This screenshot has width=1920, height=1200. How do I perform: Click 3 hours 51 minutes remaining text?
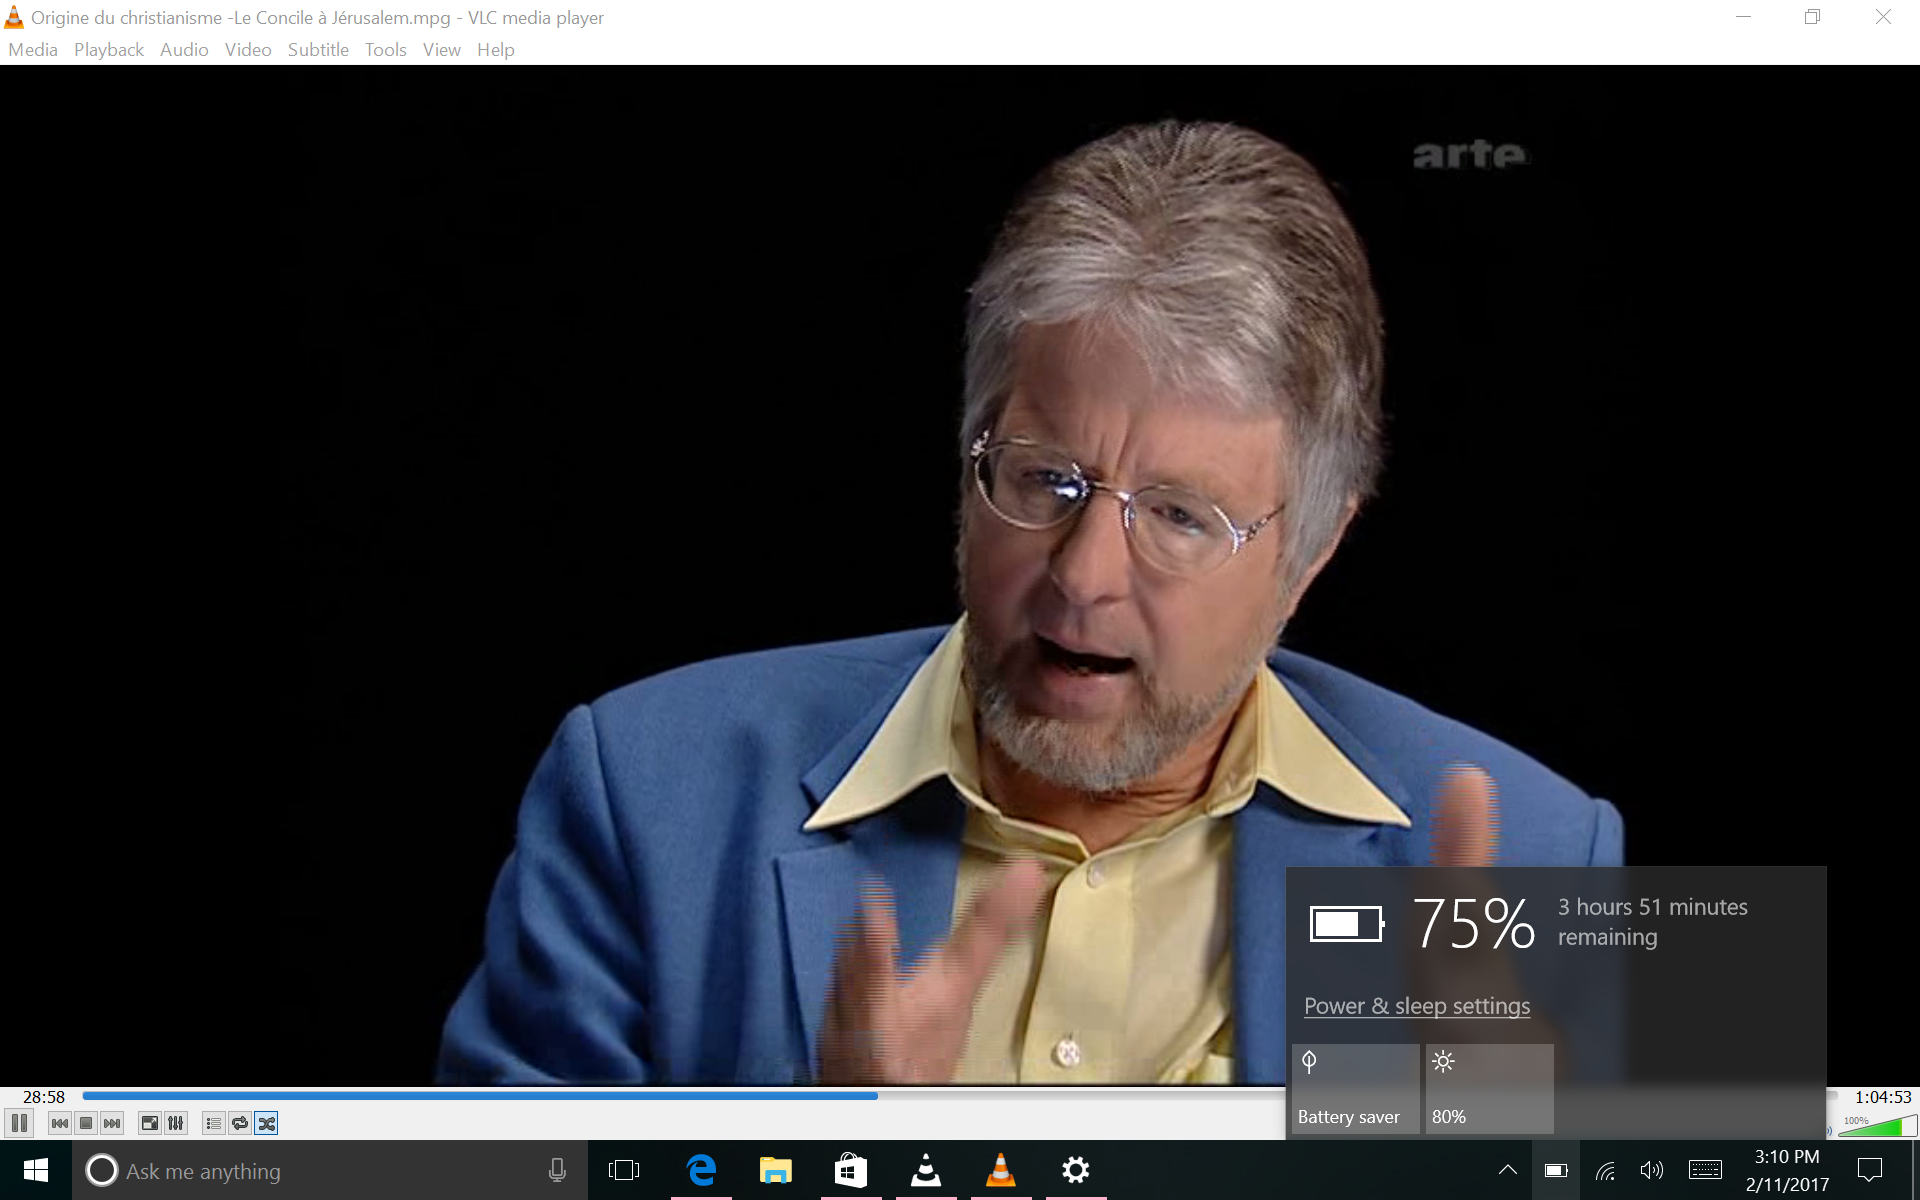[1652, 922]
